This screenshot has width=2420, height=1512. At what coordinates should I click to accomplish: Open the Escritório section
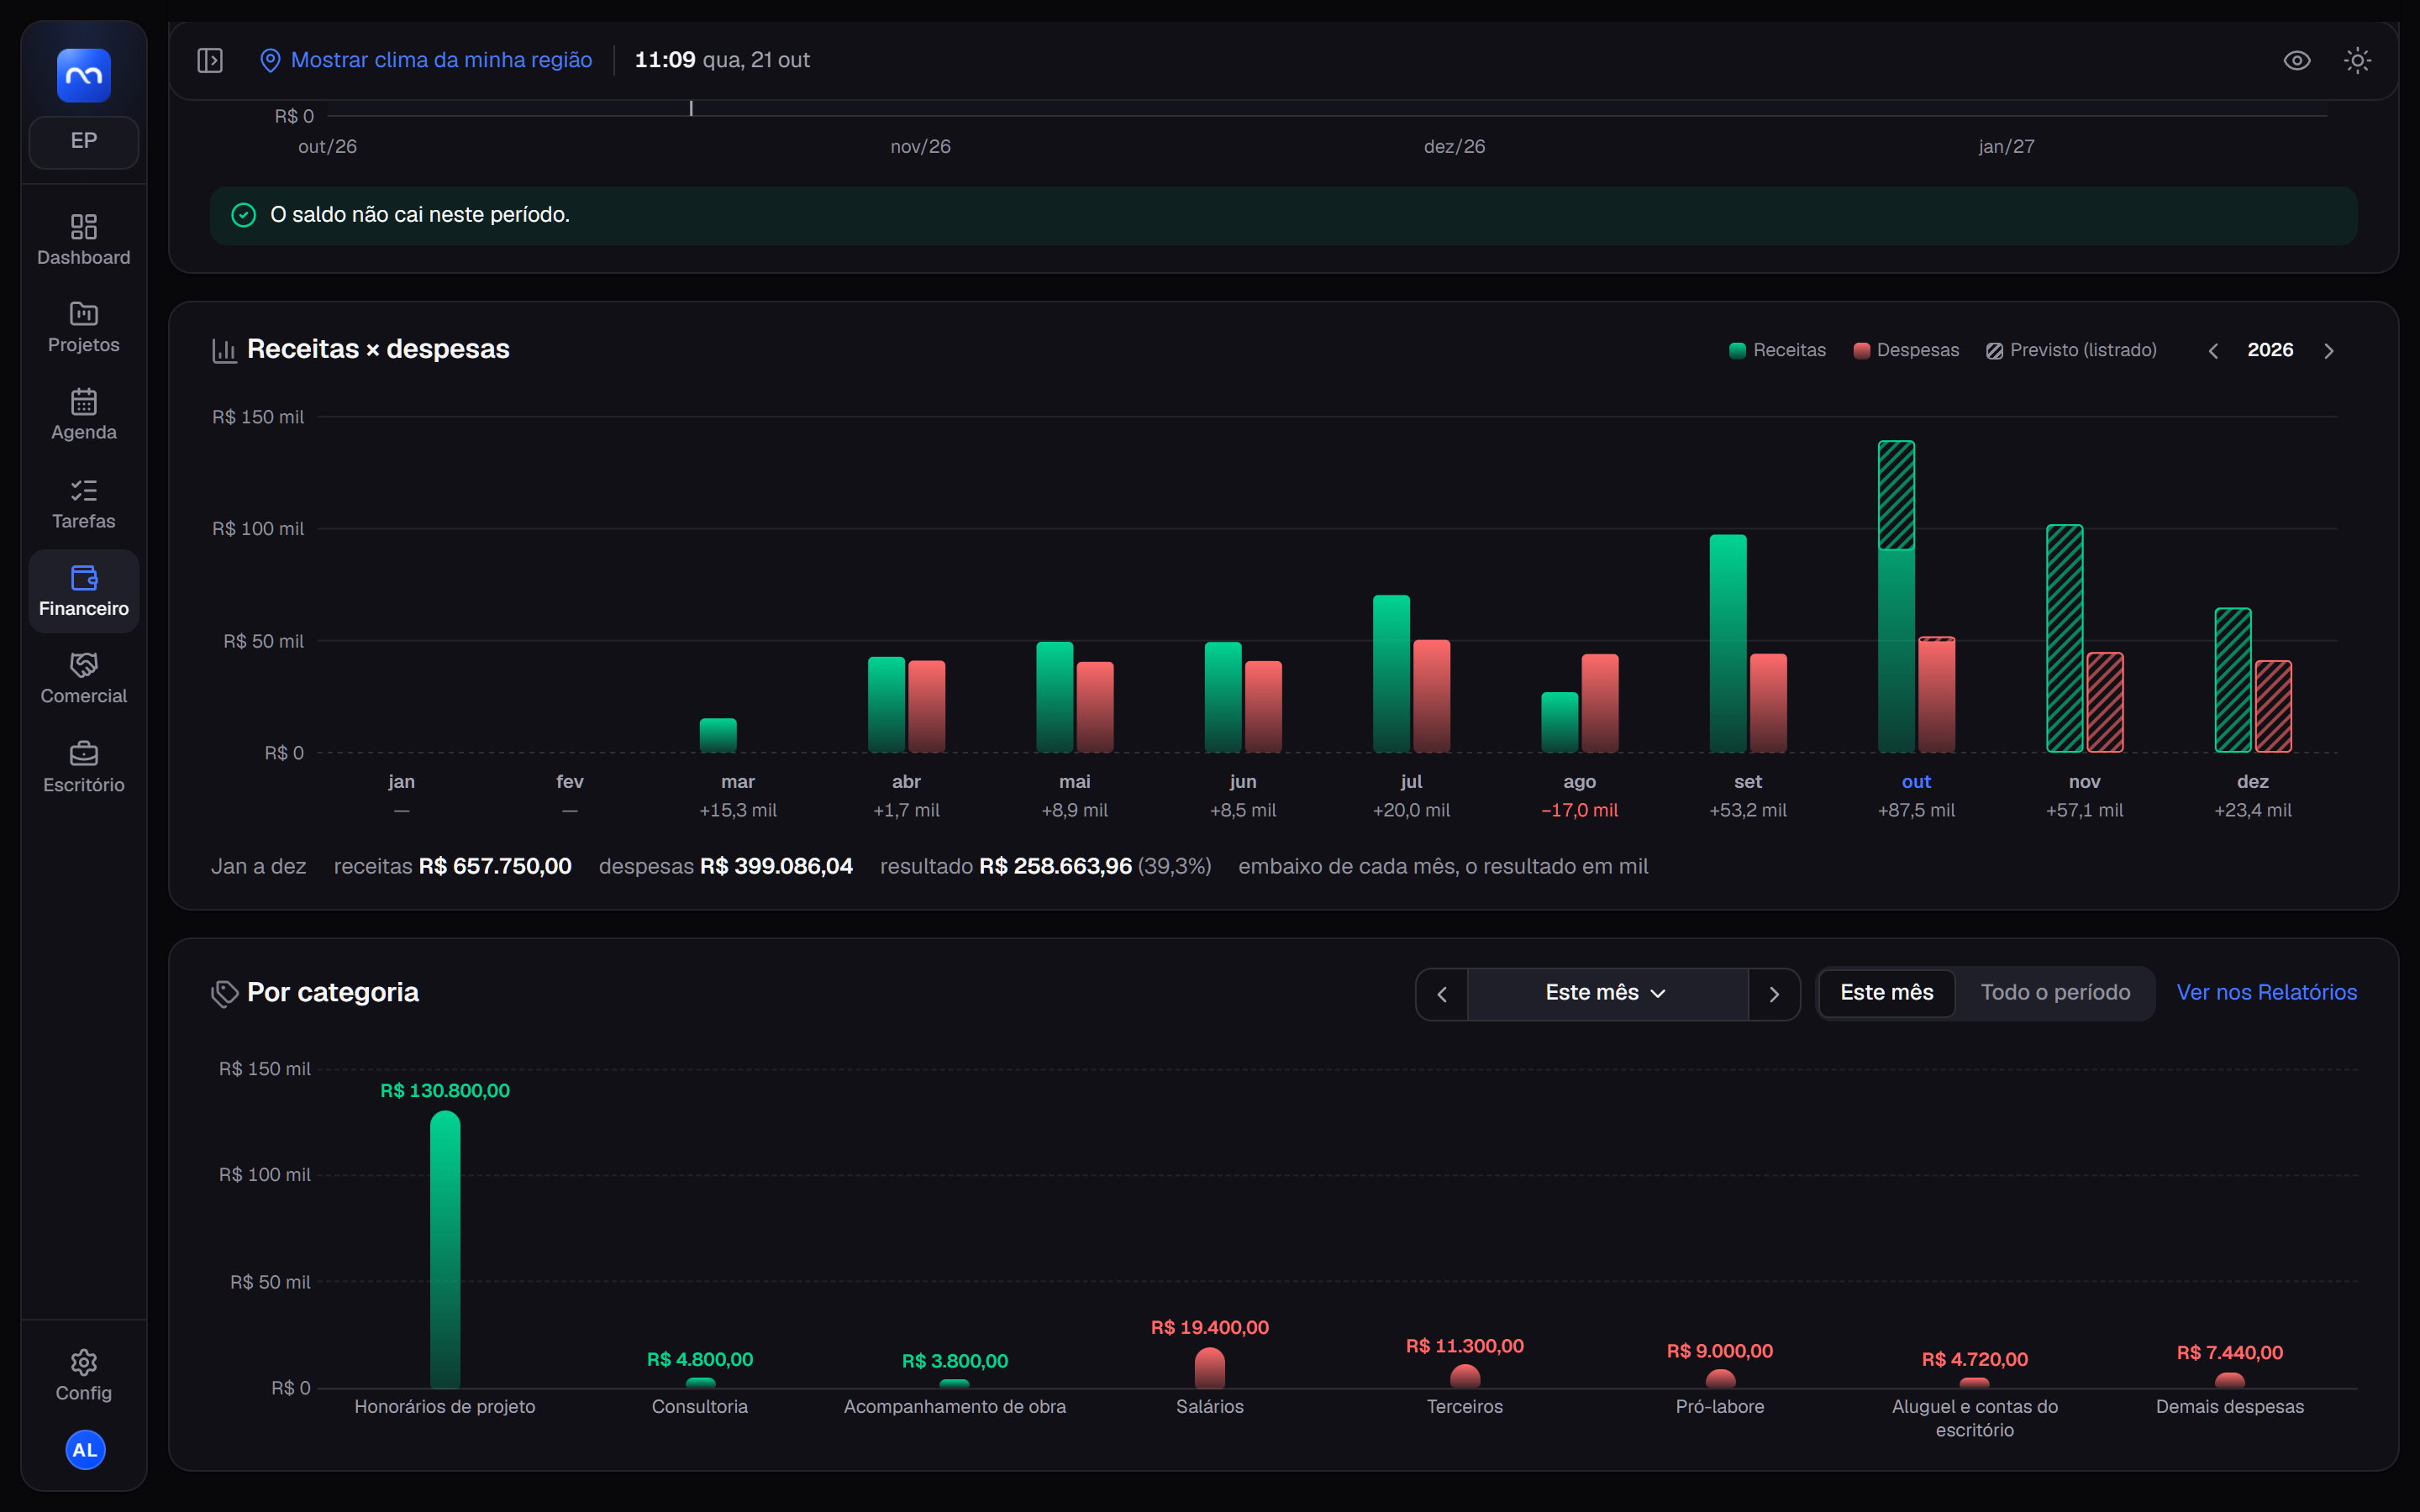tap(84, 767)
